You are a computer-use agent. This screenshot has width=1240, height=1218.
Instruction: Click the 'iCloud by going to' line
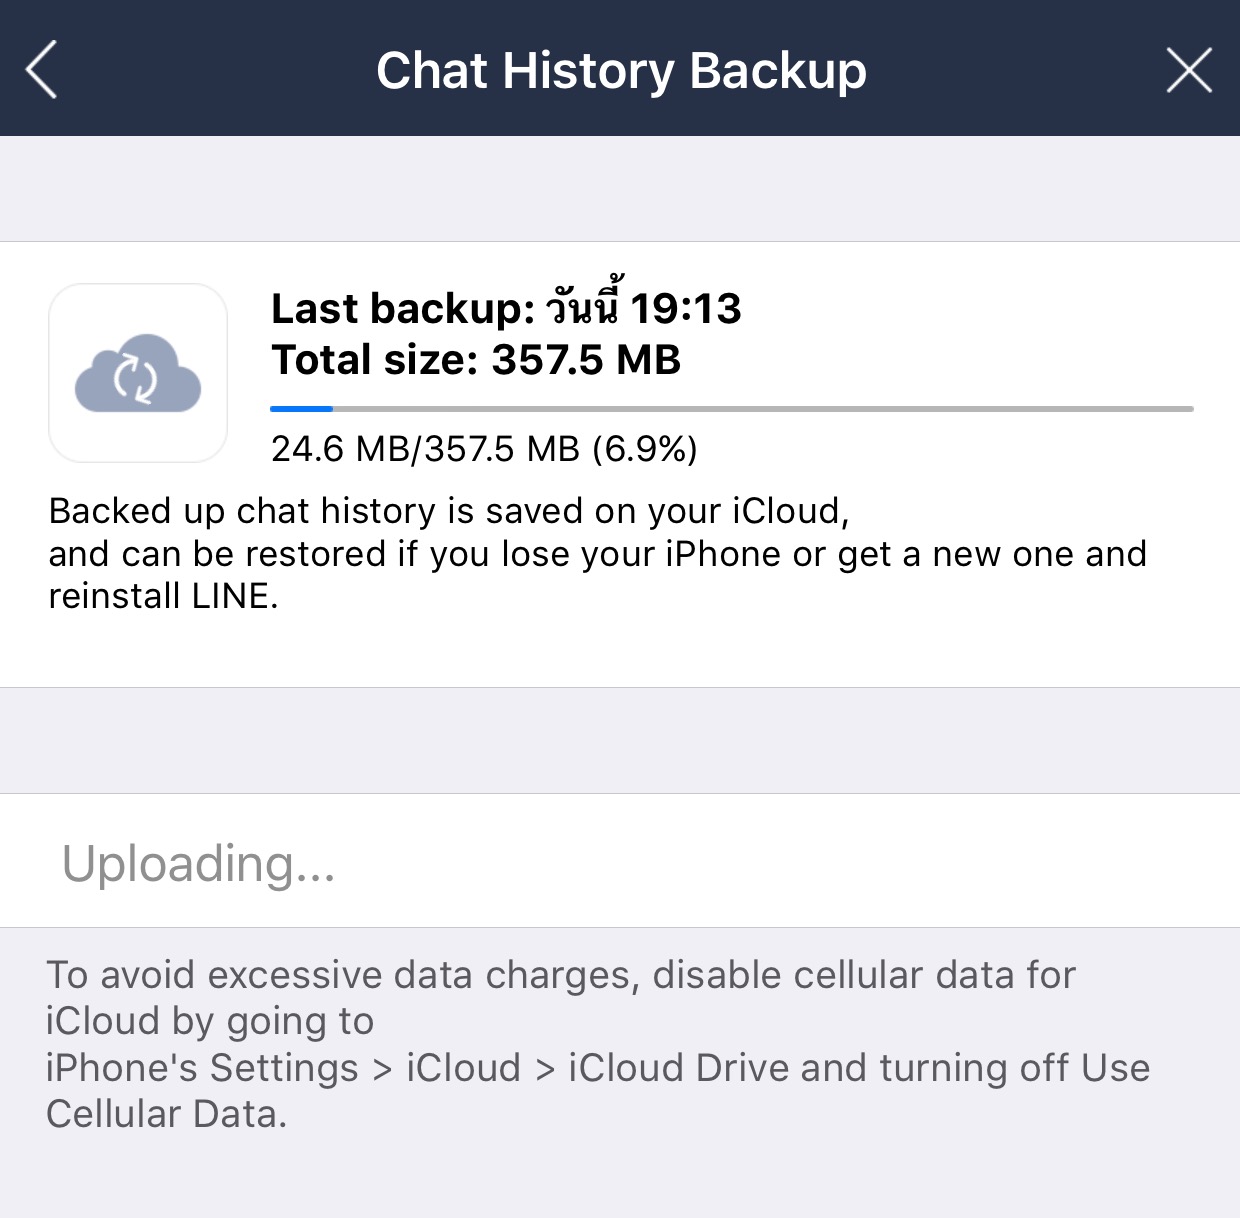tap(210, 1021)
